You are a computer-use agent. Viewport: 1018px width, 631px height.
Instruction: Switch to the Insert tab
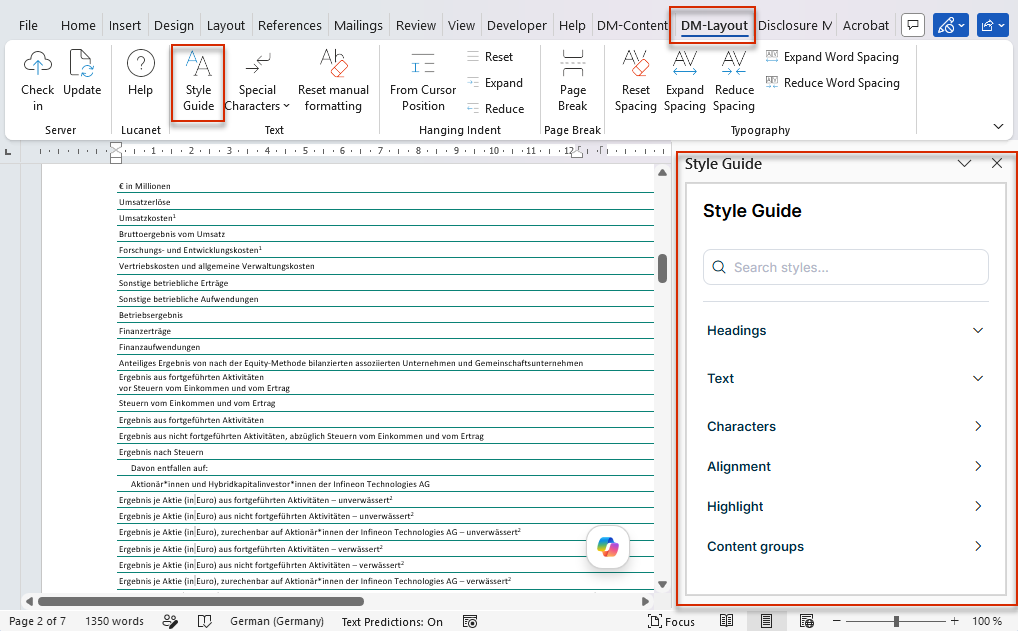click(x=125, y=25)
